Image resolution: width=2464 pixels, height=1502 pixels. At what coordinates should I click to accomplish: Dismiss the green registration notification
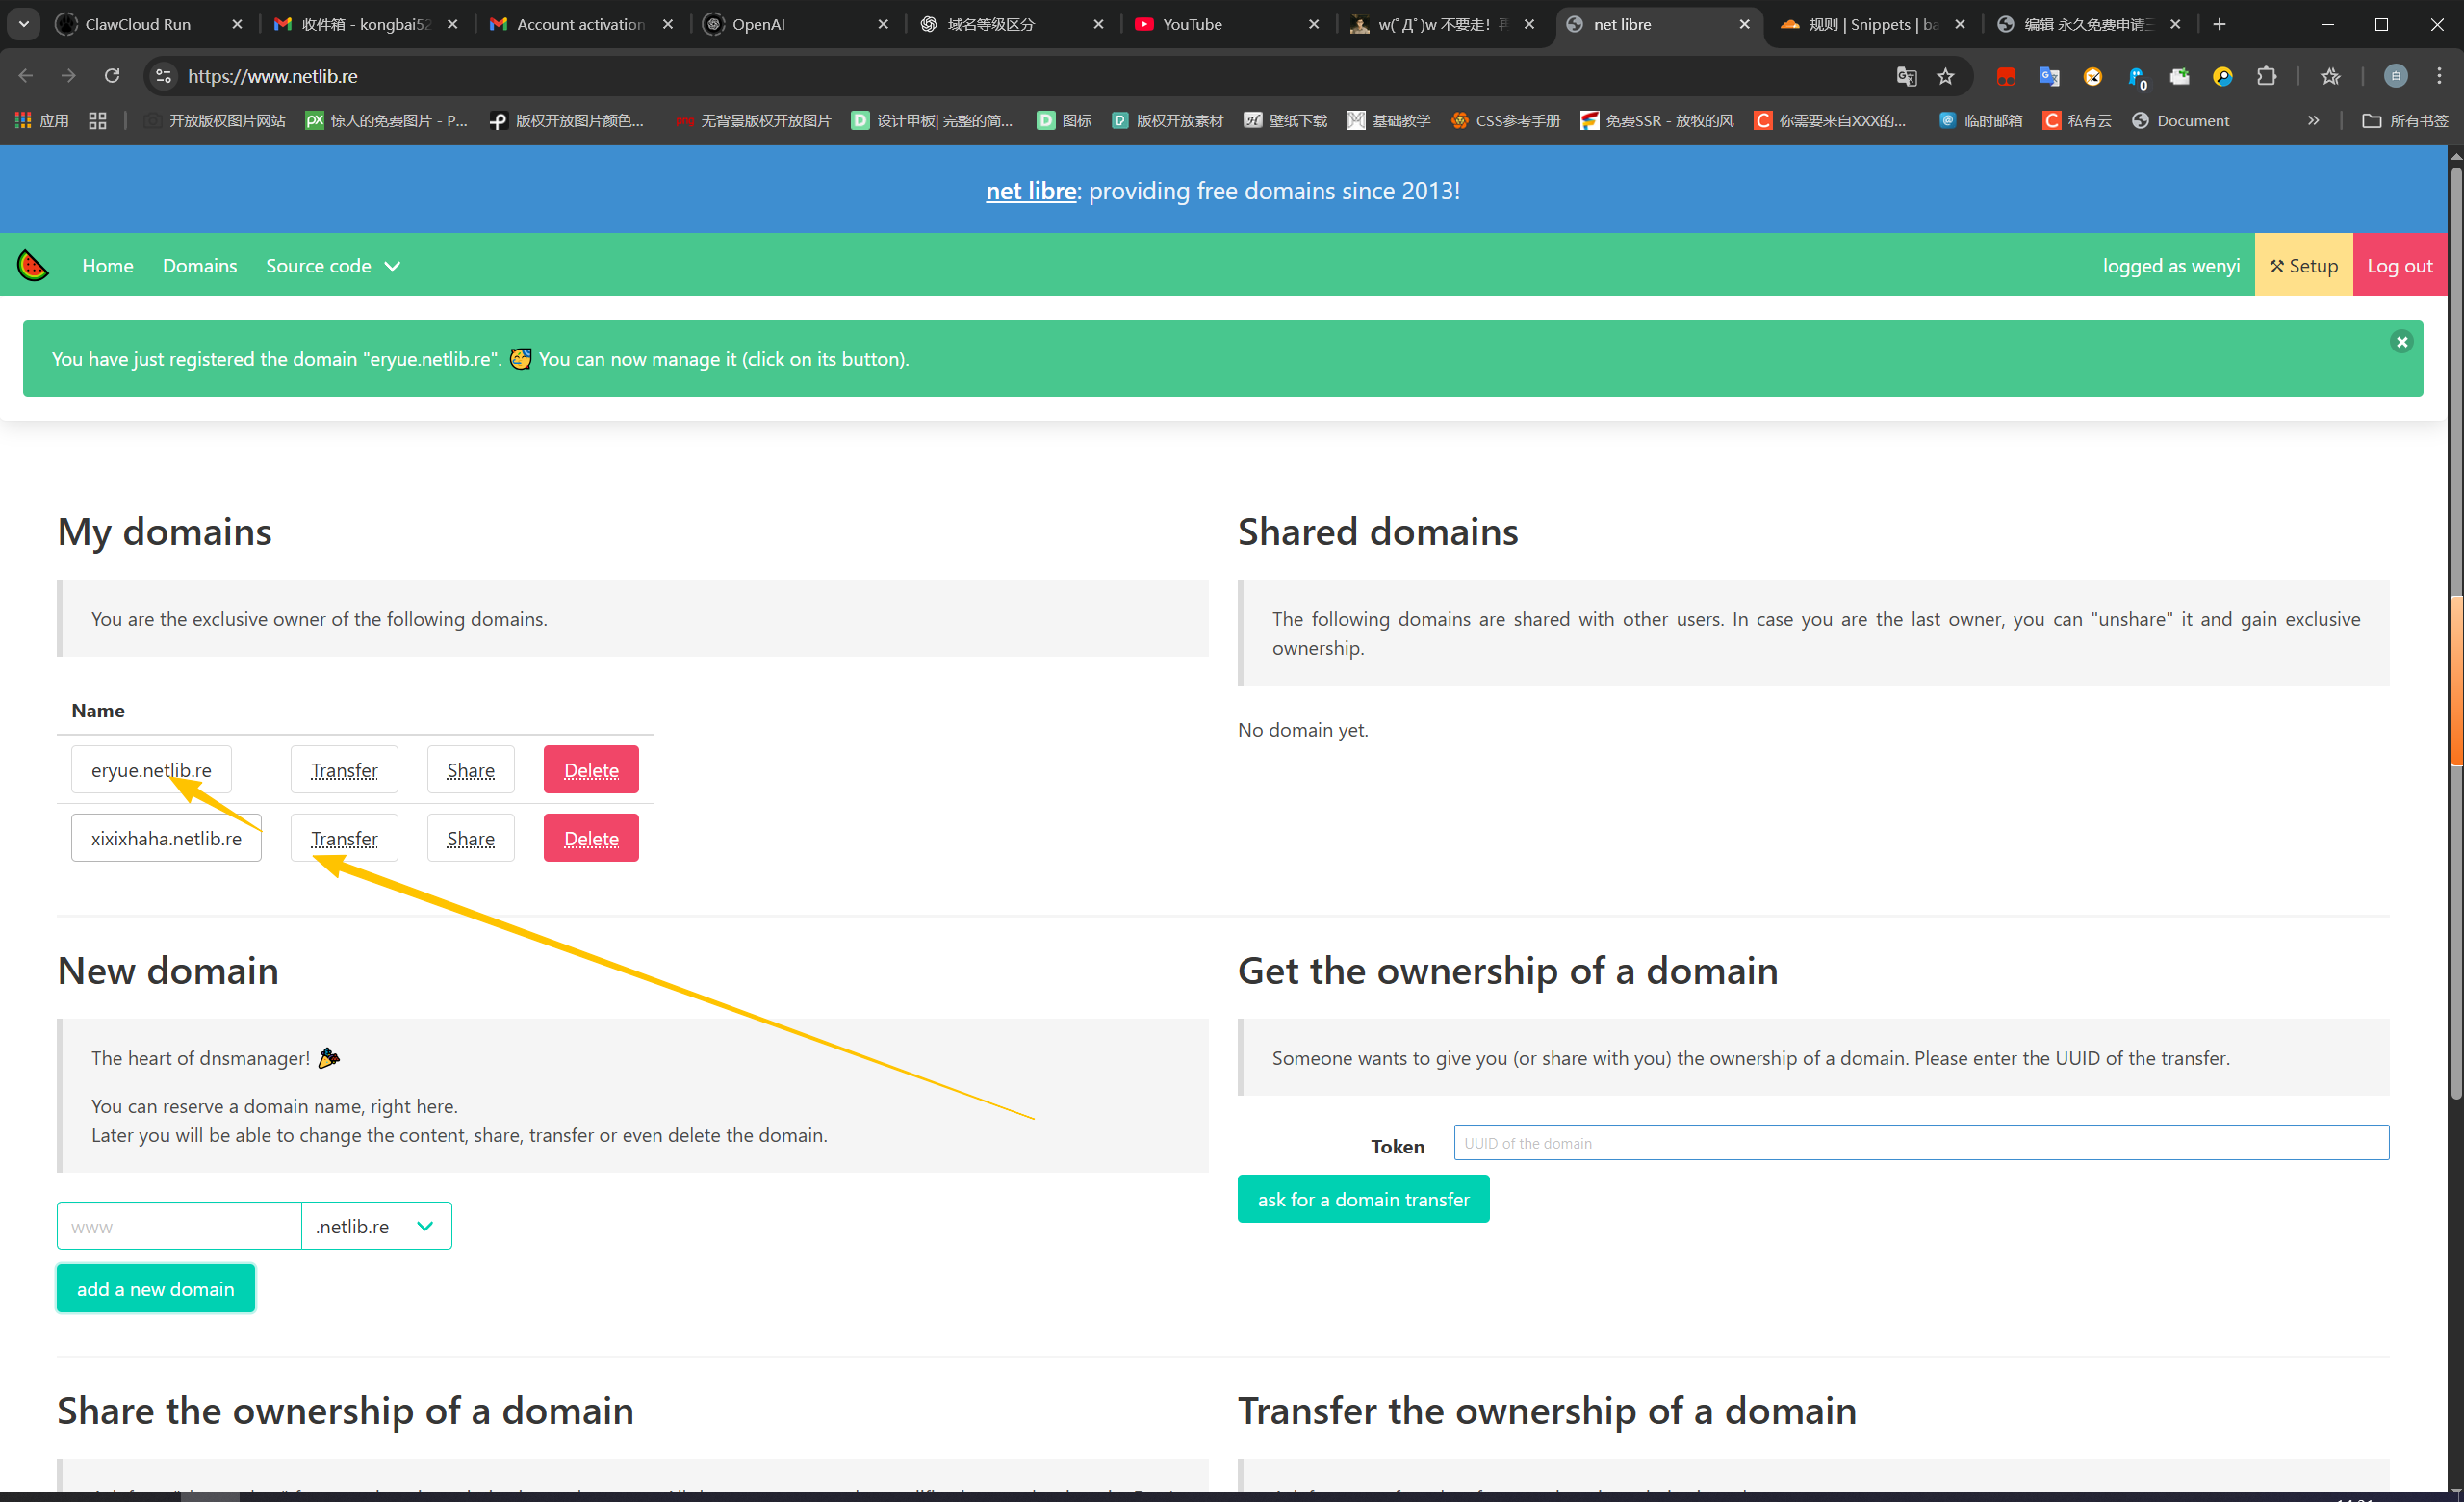coord(2401,342)
